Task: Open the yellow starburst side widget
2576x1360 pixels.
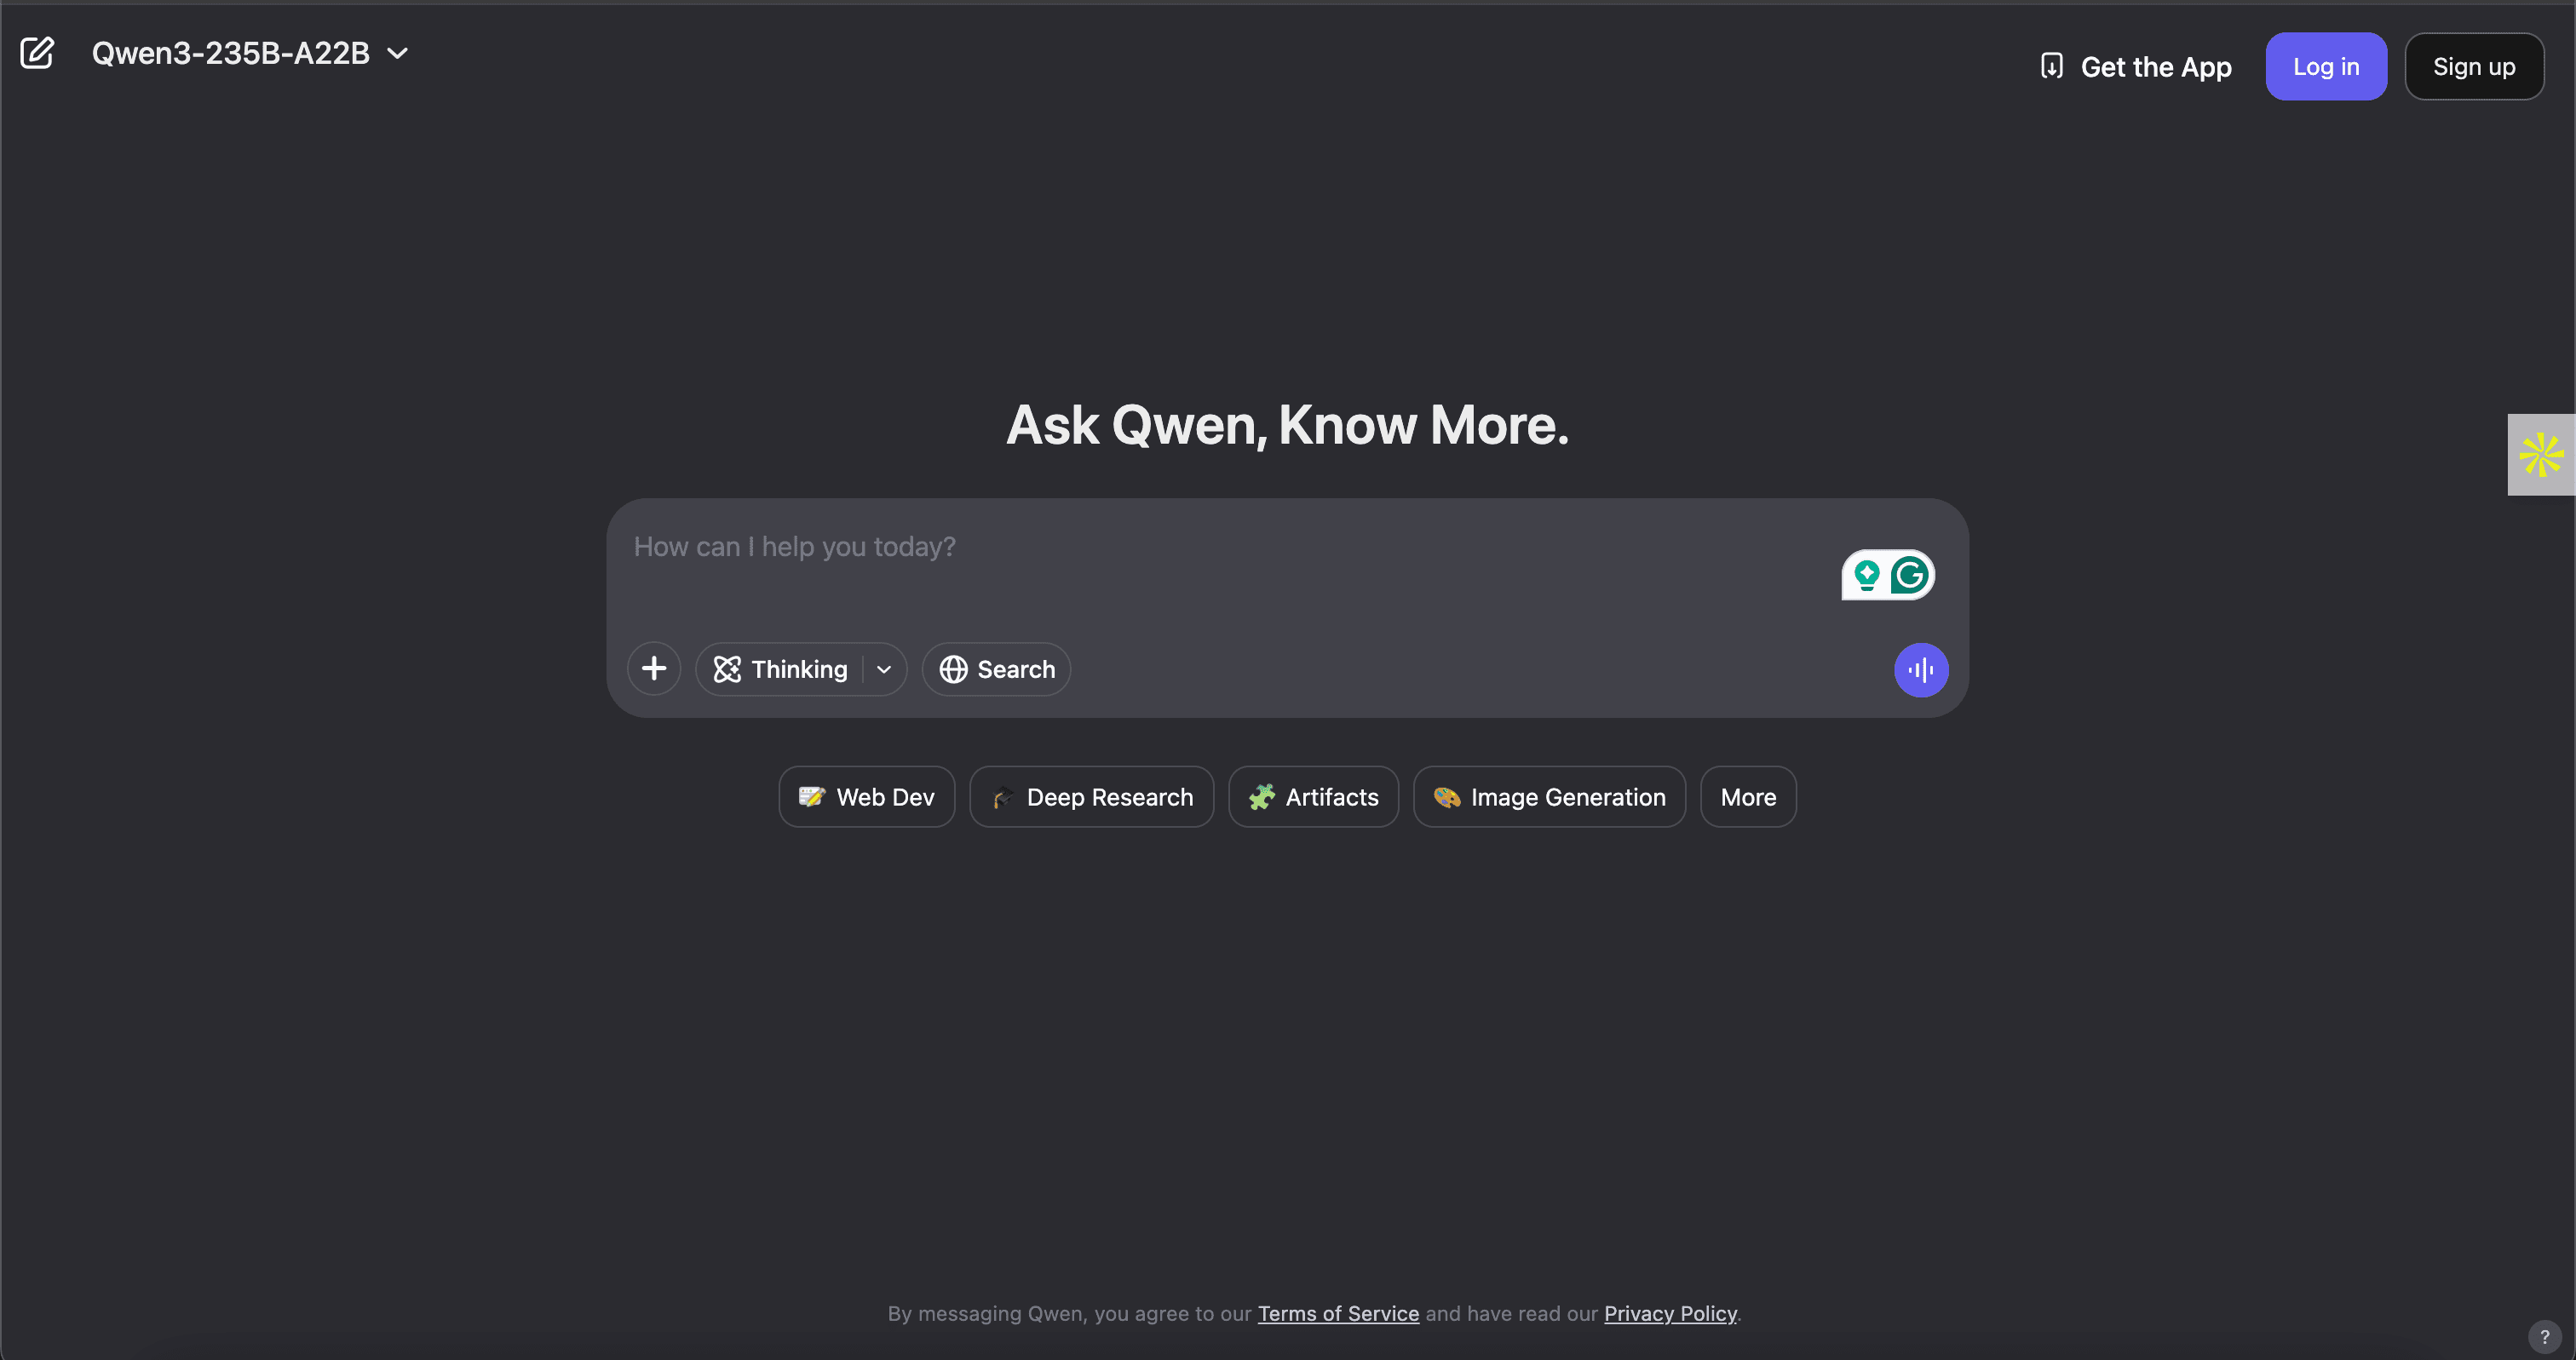Action: 2541,455
